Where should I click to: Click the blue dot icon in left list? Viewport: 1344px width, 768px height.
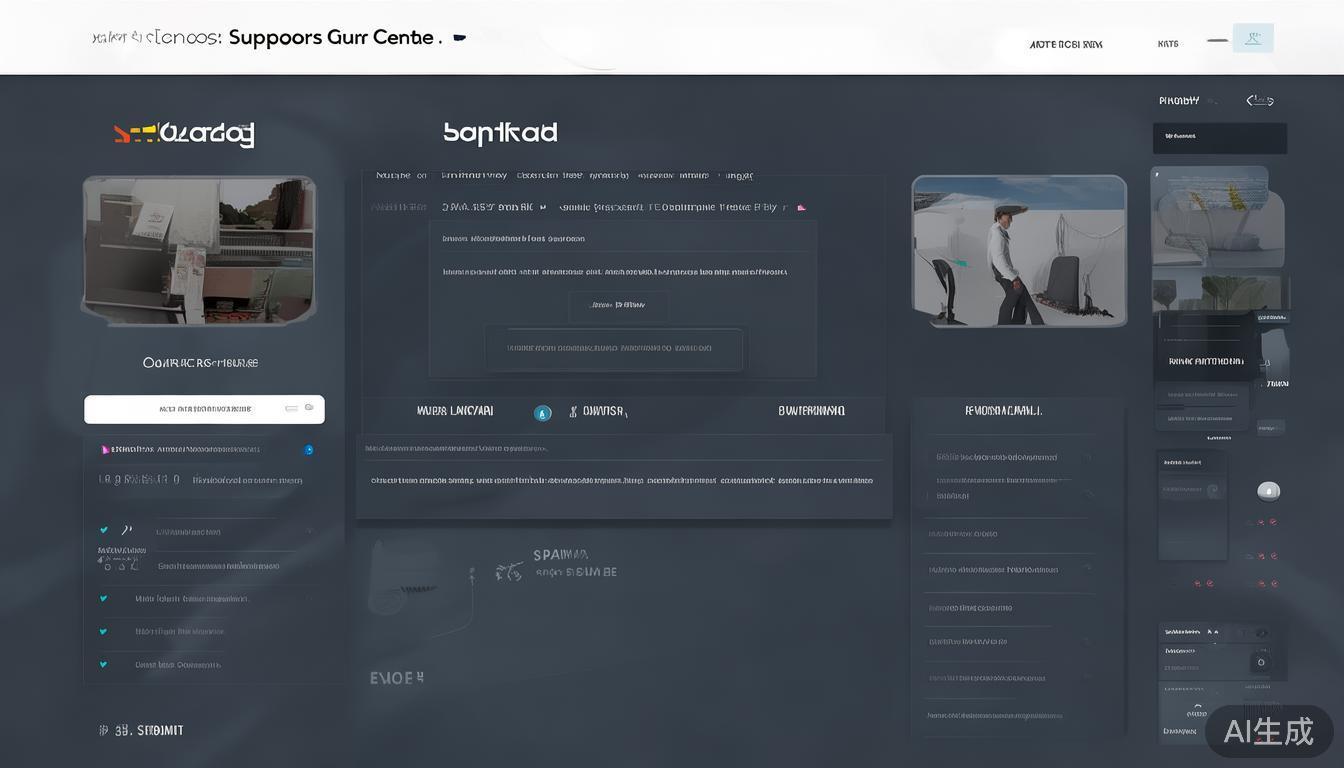308,450
